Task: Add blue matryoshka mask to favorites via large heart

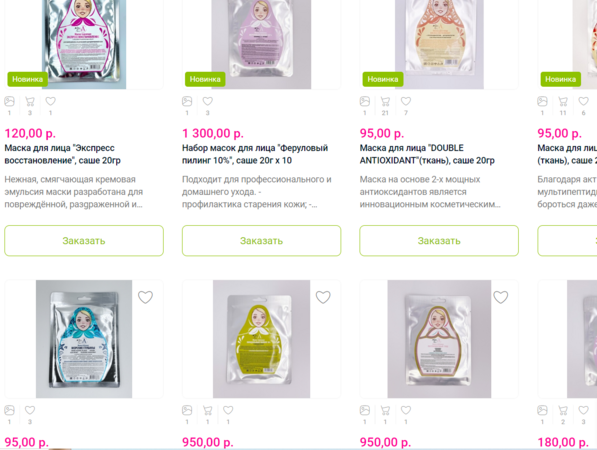Action: click(x=145, y=297)
